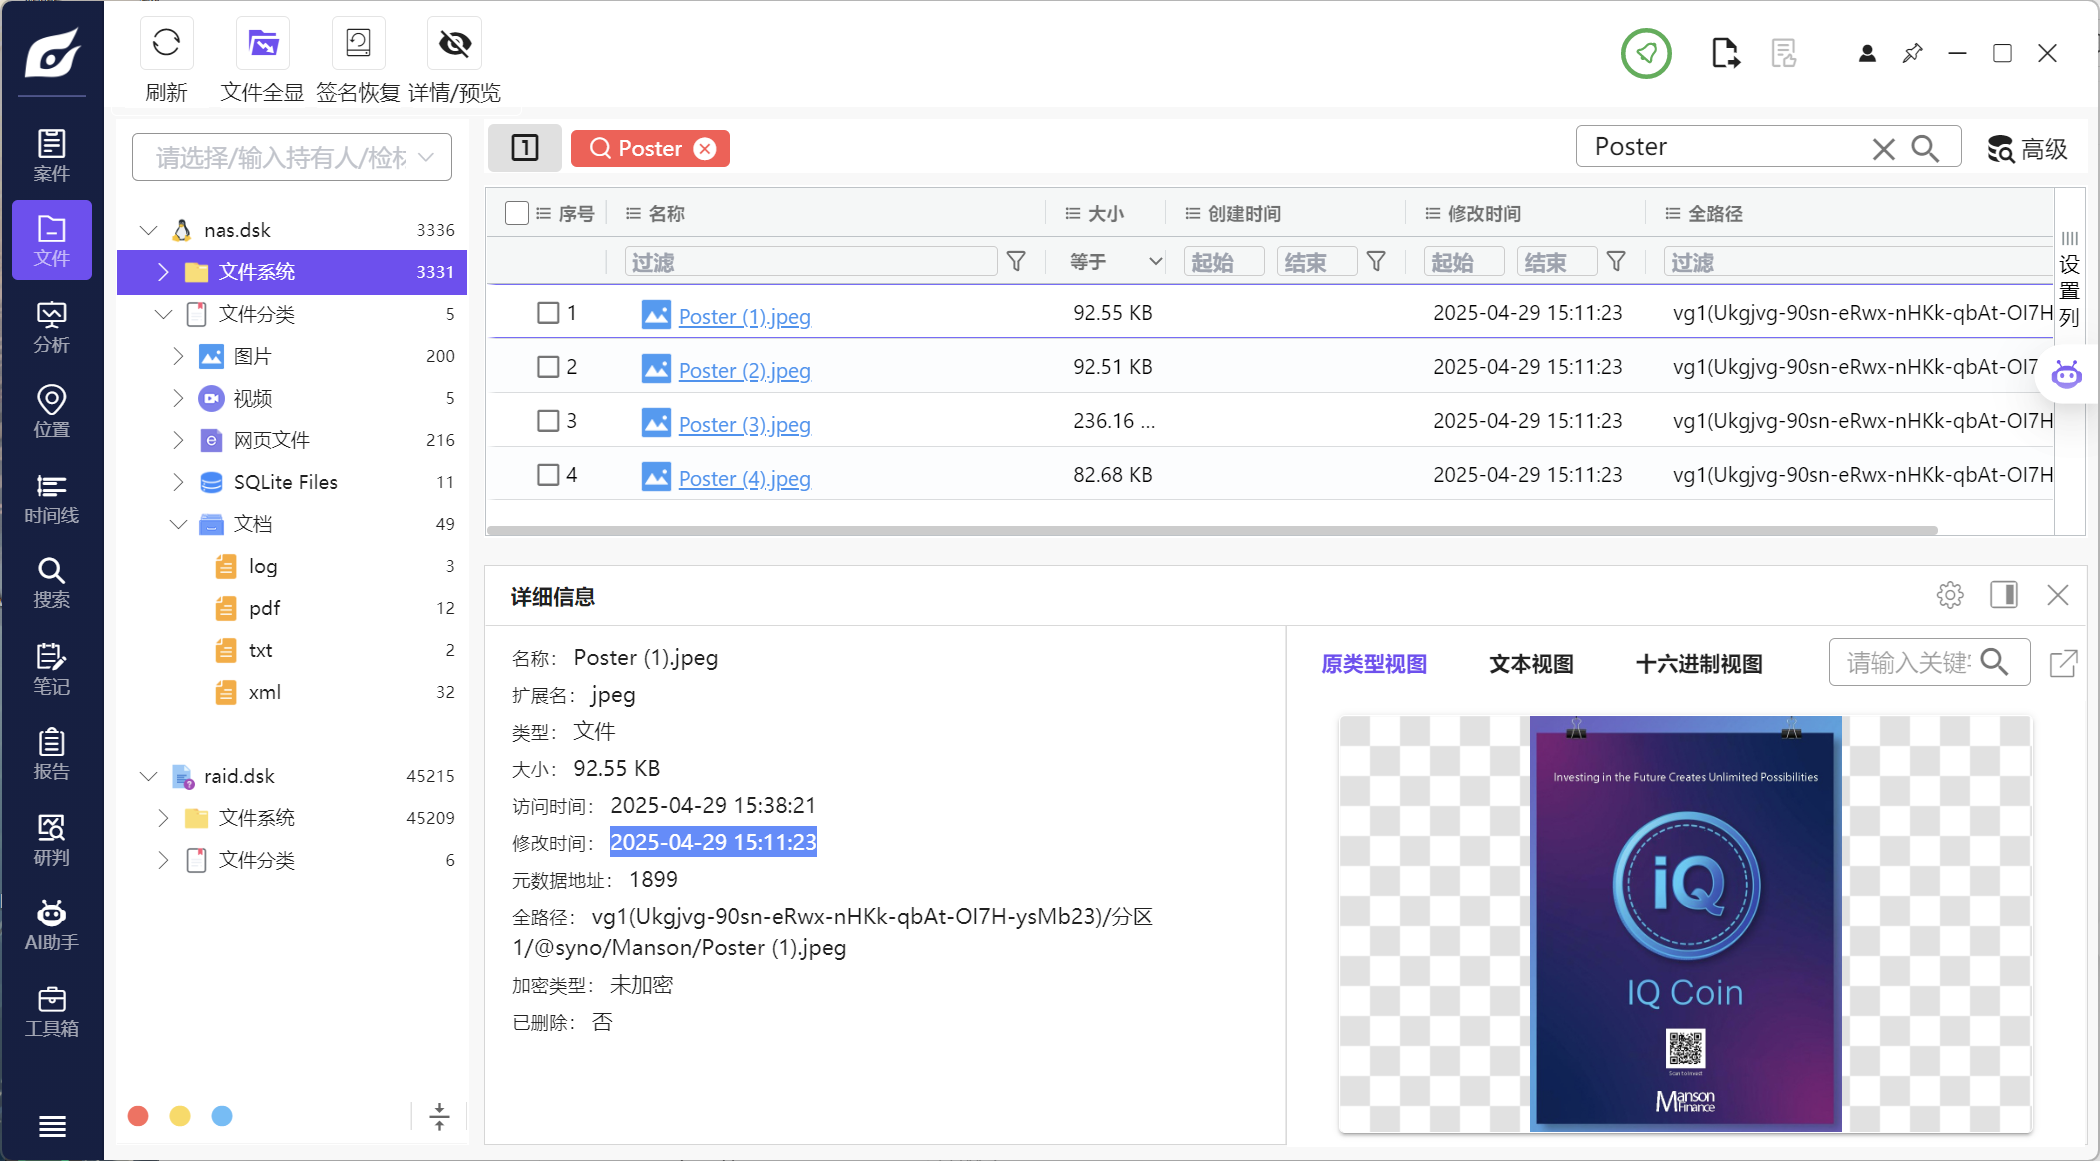Open the 工具箱 sidebar icon
The image size is (2100, 1161).
[x=51, y=1011]
